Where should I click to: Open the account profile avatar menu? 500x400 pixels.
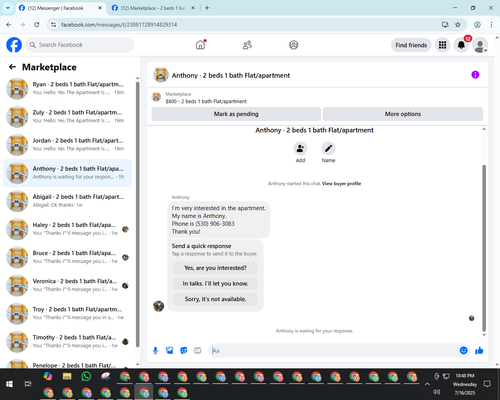480,45
